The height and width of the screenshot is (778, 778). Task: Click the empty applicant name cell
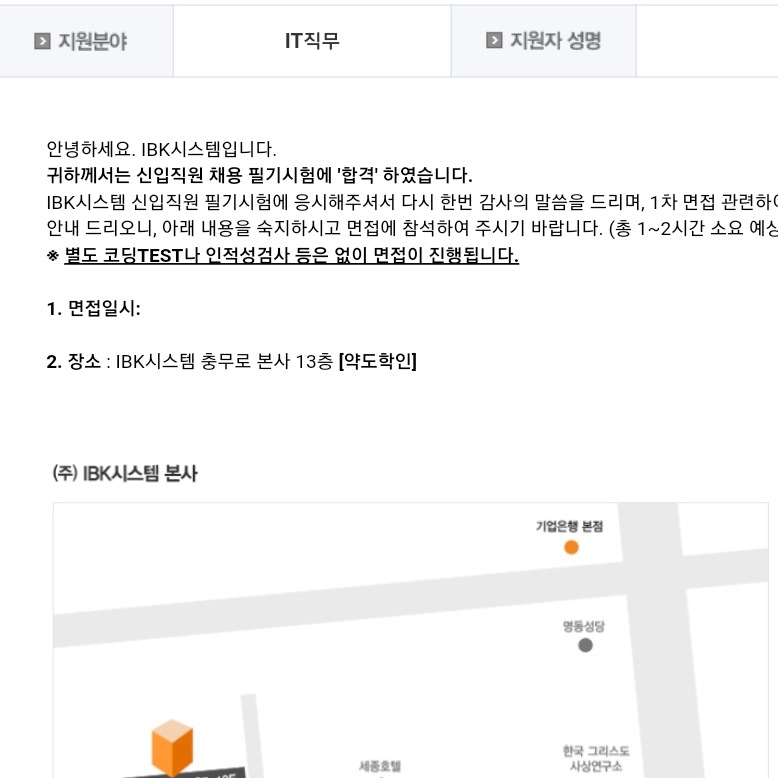(707, 41)
